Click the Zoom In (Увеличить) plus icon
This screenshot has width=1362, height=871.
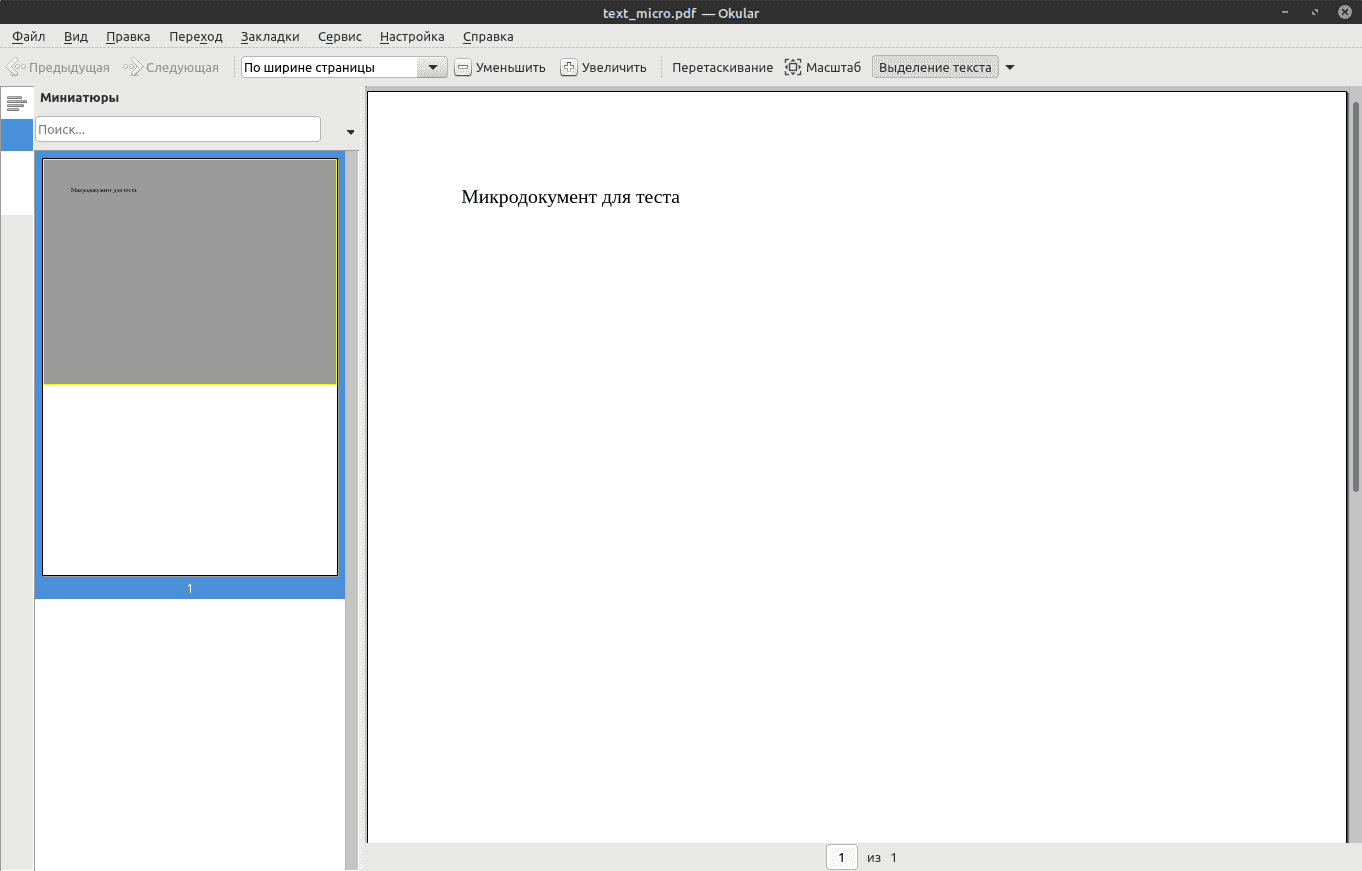[x=569, y=68]
